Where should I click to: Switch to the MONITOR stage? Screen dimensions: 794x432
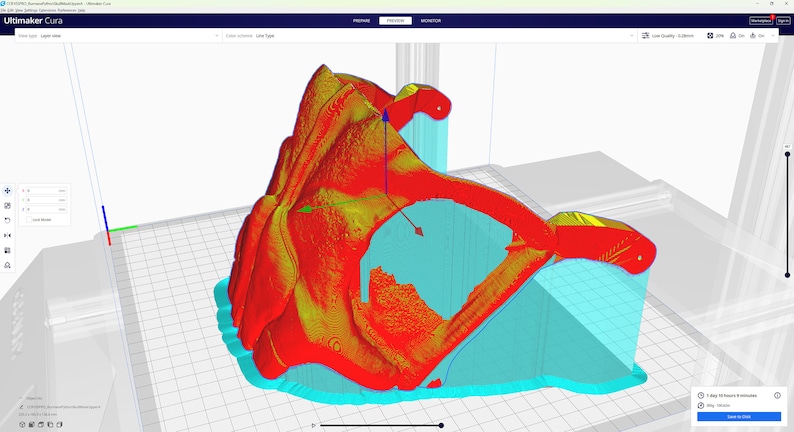click(431, 21)
